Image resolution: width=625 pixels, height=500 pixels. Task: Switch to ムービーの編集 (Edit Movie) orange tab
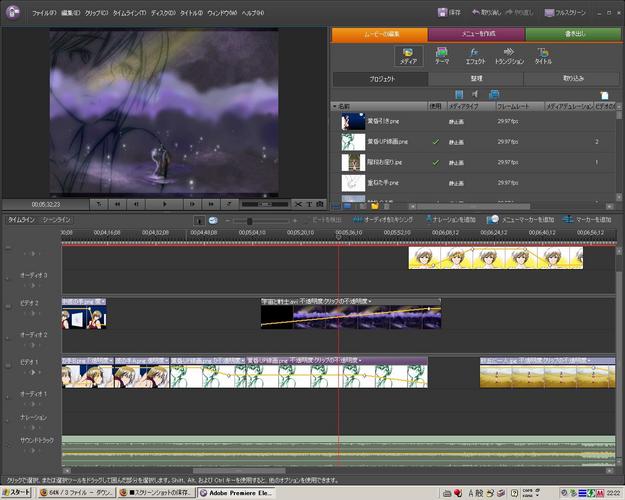379,34
